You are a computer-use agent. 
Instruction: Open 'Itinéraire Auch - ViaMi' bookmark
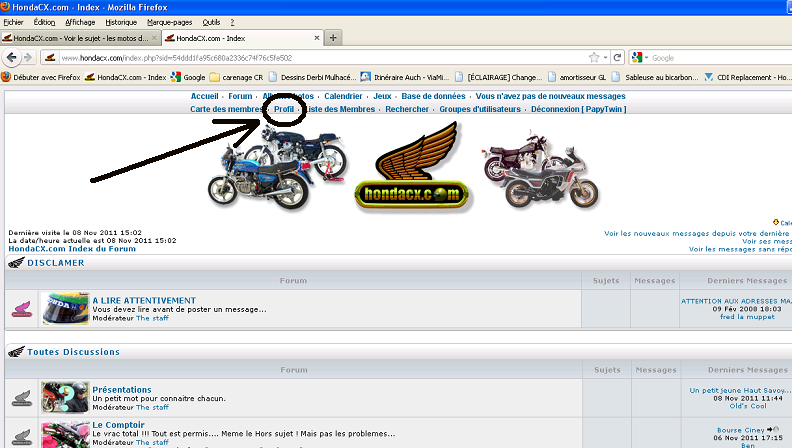(x=405, y=77)
